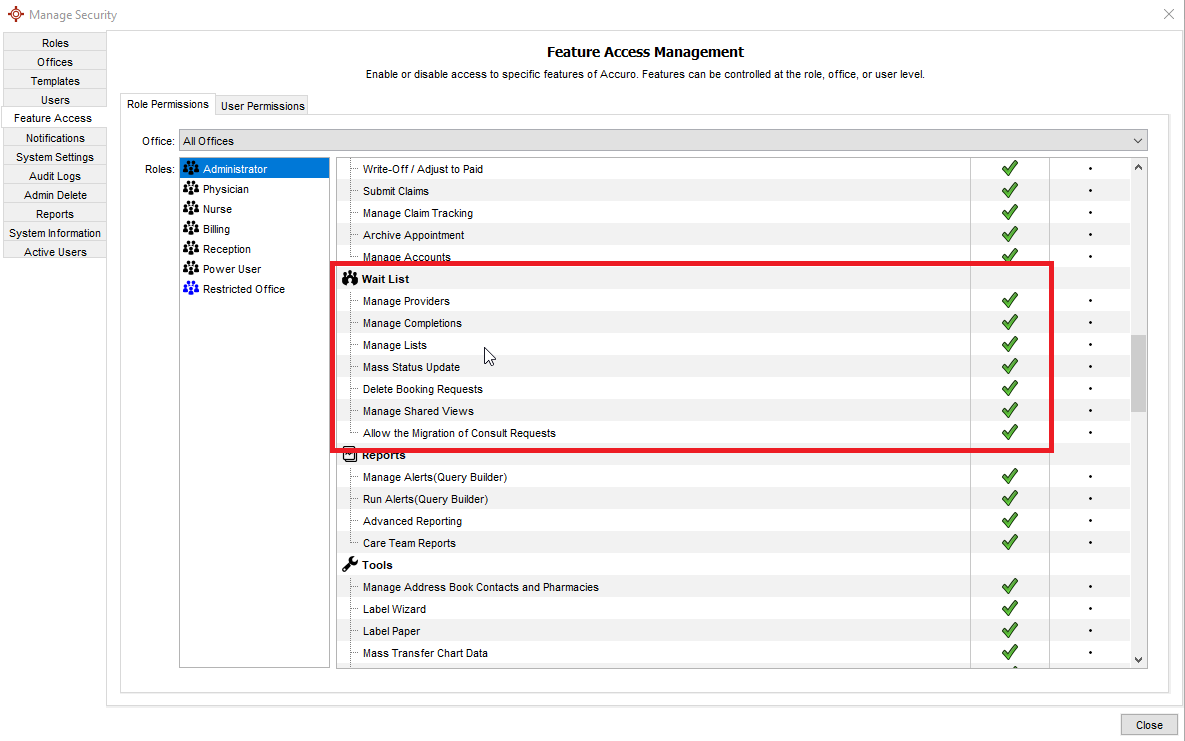Click the Close button
The image size is (1185, 741).
[x=1148, y=725]
